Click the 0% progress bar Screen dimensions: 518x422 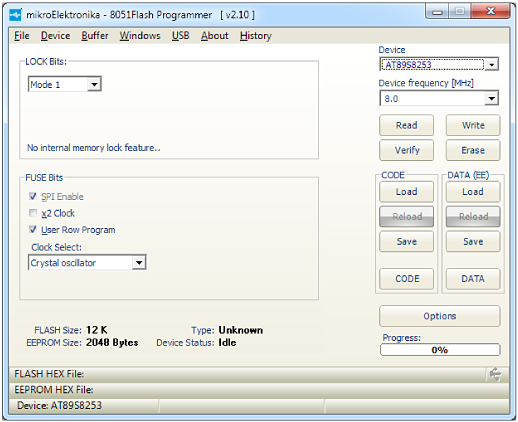pos(440,350)
